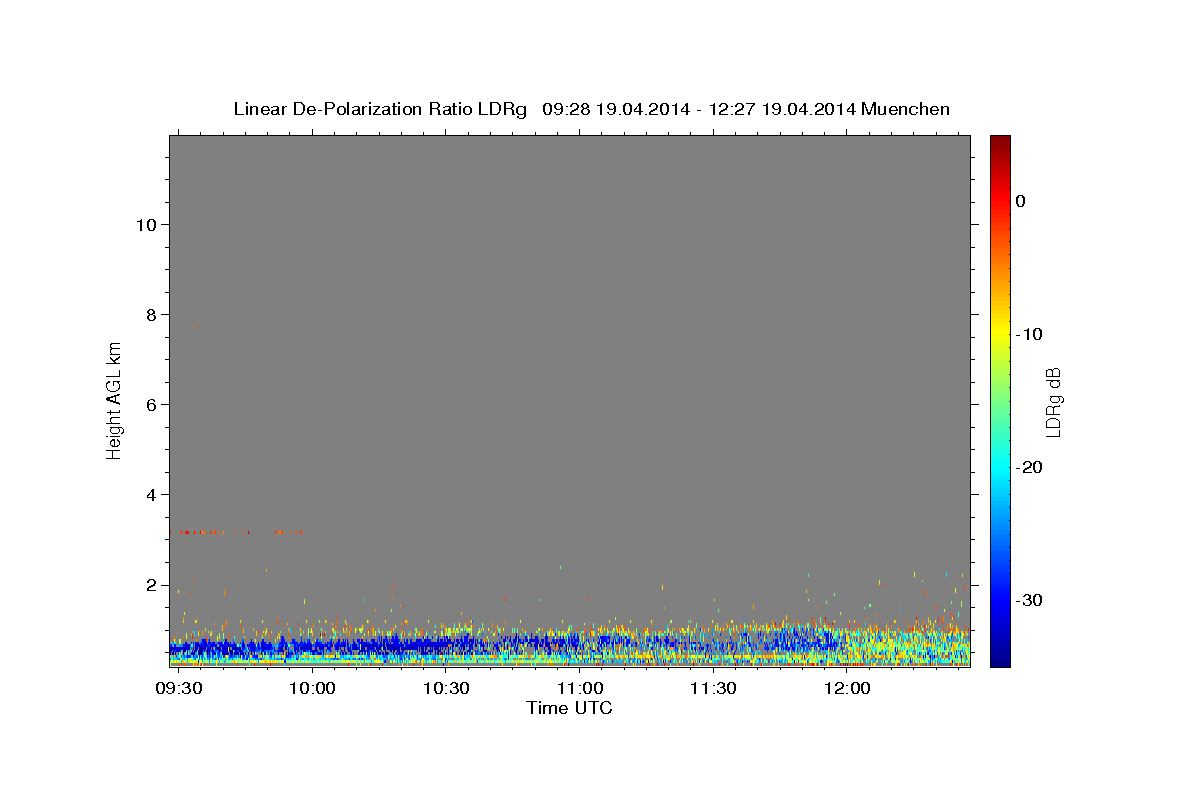Click the start time '09:28 19.04.2014' in the title
Image resolution: width=1200 pixels, height=800 pixels.
[x=616, y=109]
